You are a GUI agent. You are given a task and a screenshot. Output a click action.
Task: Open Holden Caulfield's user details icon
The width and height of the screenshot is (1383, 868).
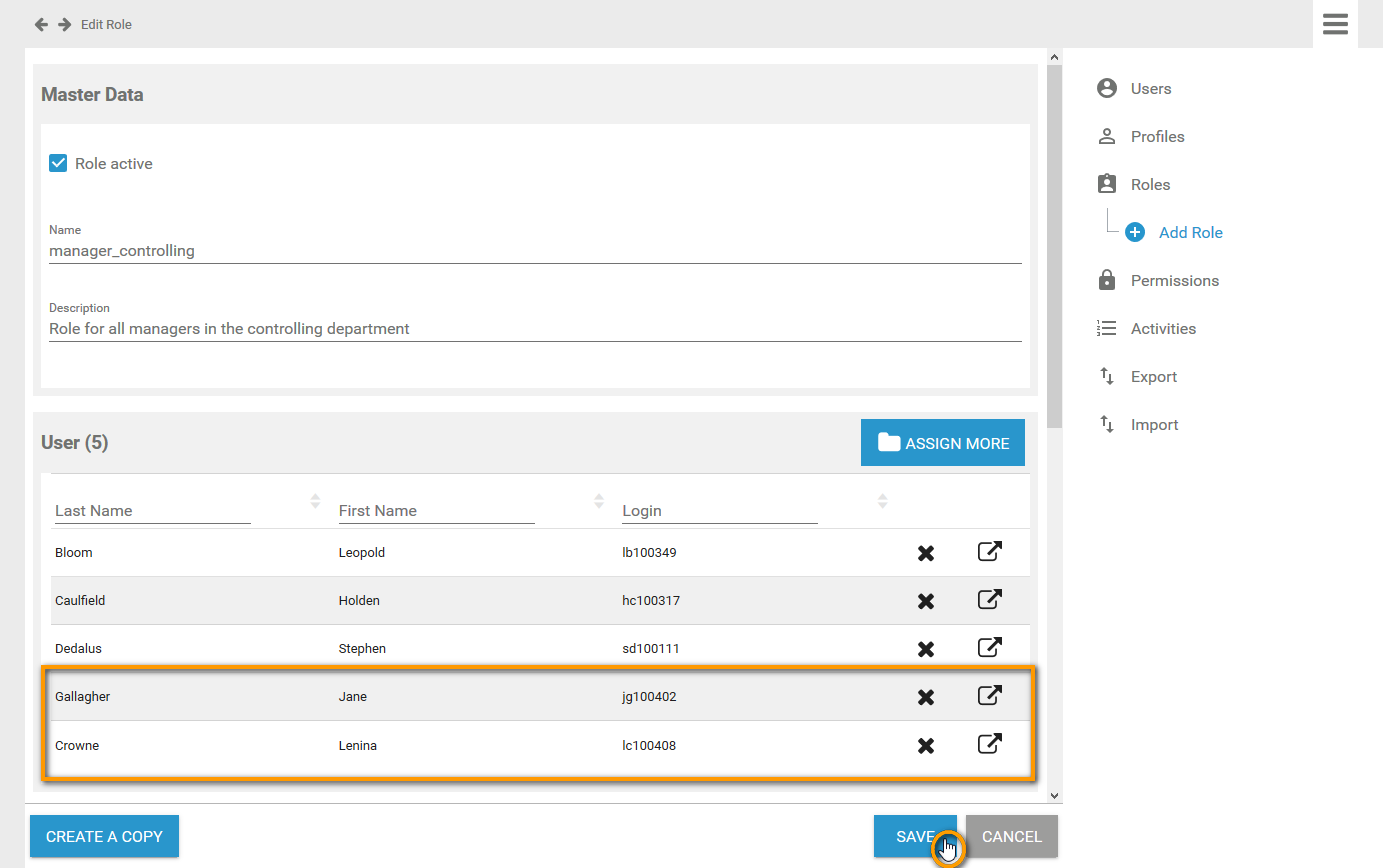[x=989, y=600]
